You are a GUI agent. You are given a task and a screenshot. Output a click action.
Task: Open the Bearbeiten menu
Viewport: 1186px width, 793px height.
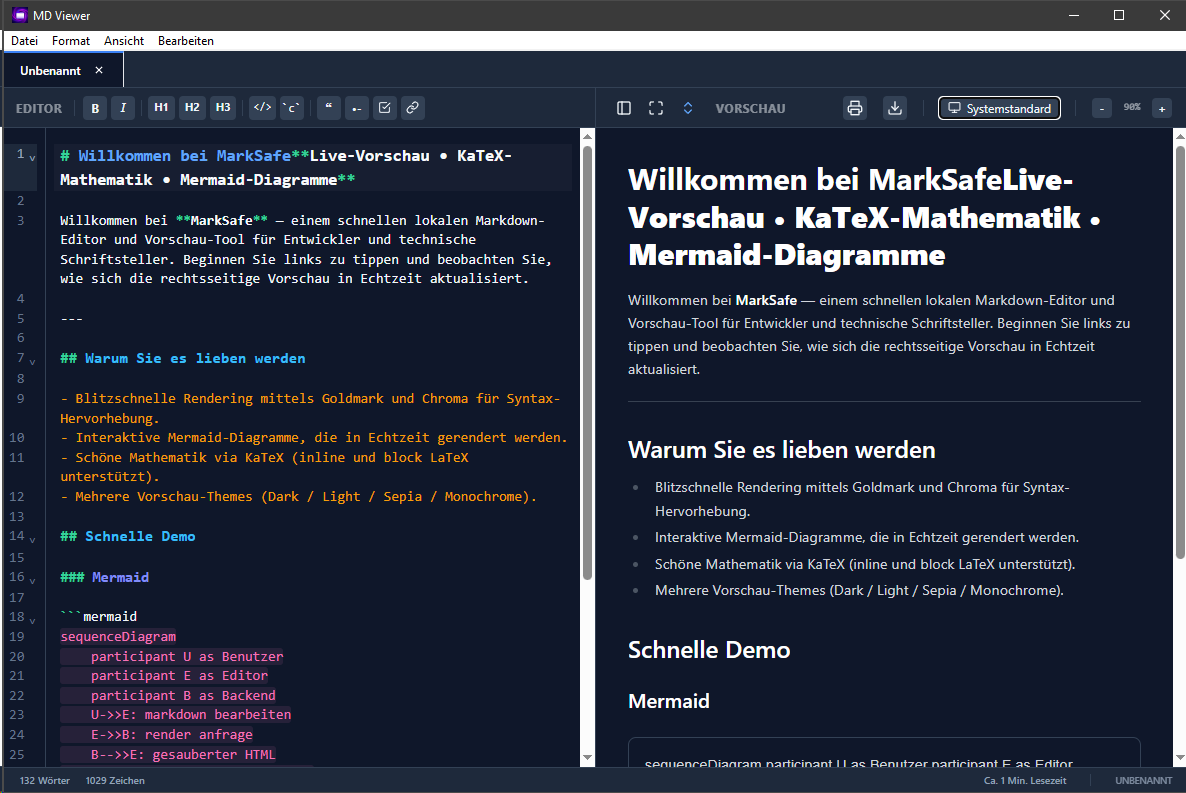click(x=185, y=41)
